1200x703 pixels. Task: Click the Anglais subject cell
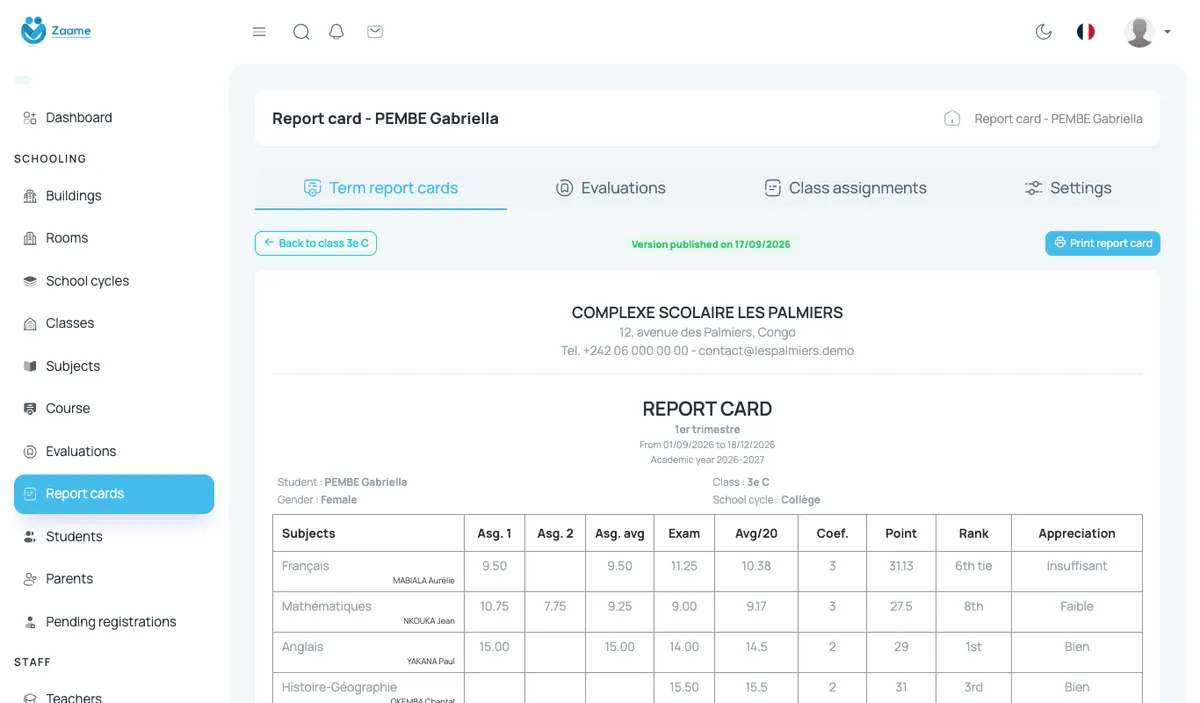click(x=368, y=652)
